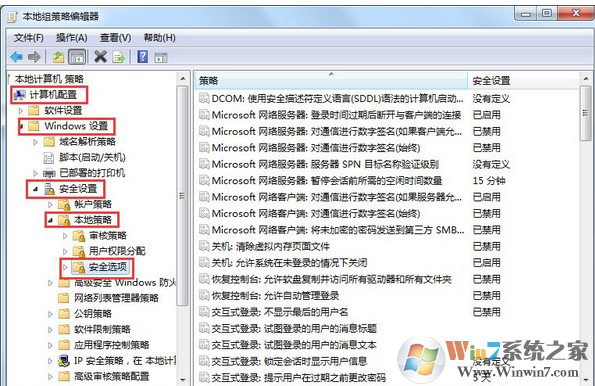Screen dimensions: 595x386
Task: Open the 帮助(H) menu
Action: coord(159,38)
